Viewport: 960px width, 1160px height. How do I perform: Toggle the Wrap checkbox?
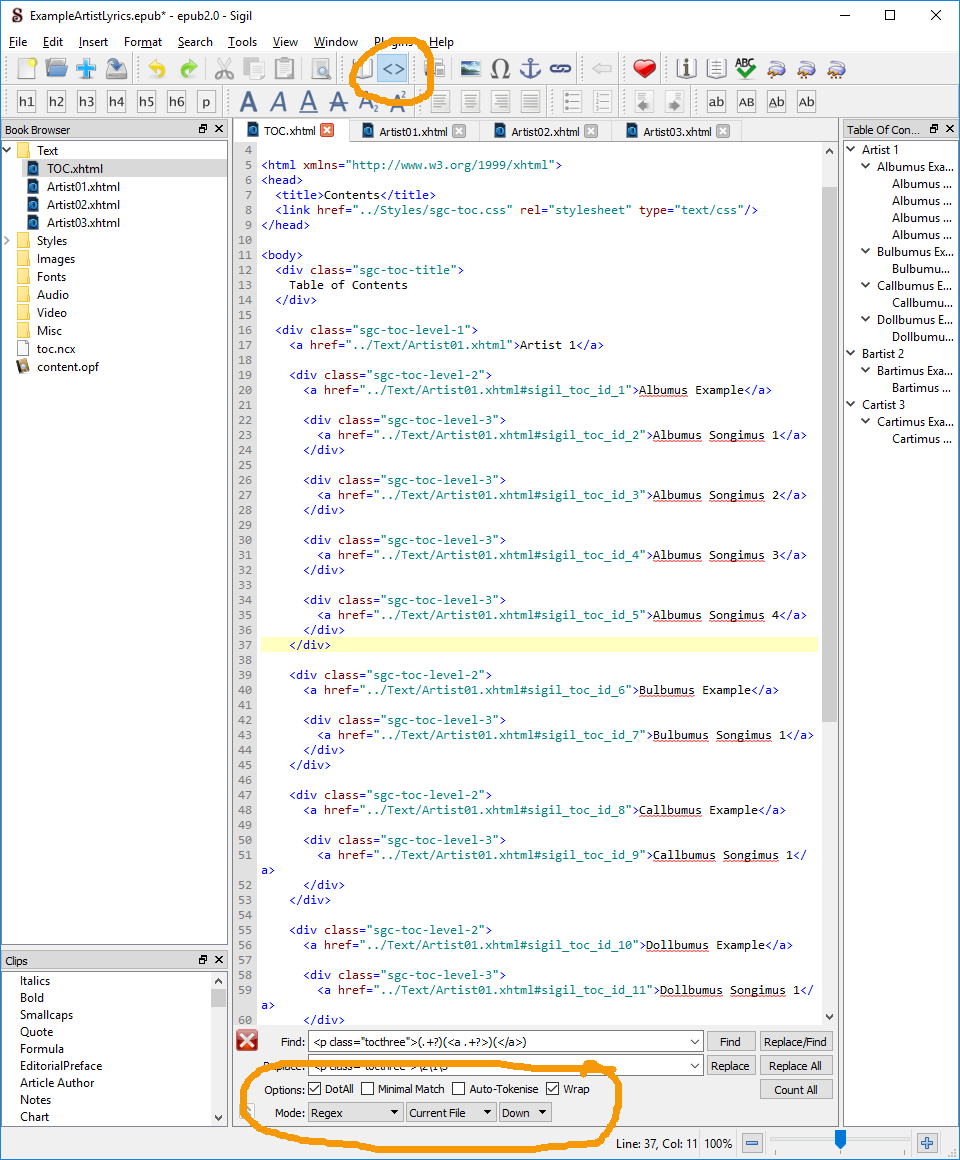[x=553, y=1089]
